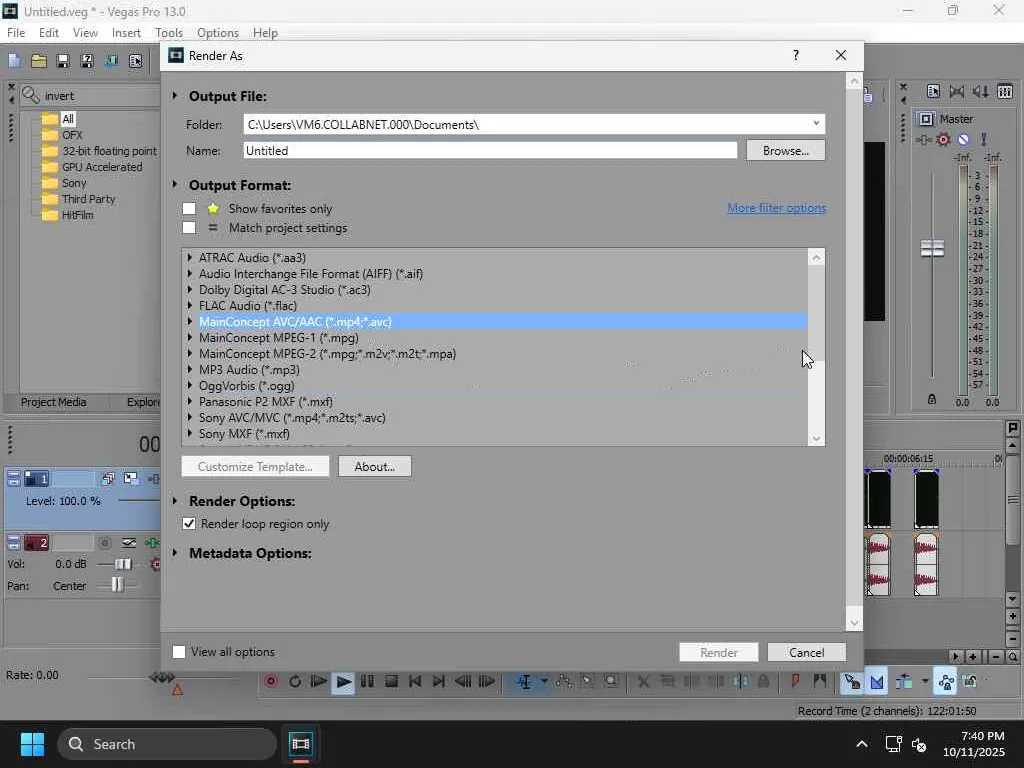Open More filter options link
The image size is (1024, 768).
[x=776, y=208]
